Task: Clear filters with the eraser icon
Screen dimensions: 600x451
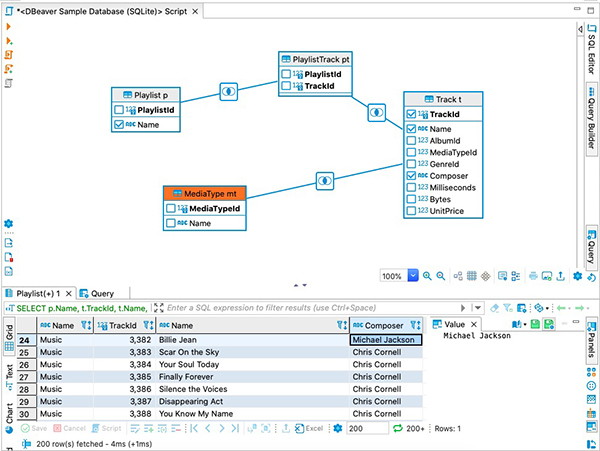Action: (x=494, y=308)
